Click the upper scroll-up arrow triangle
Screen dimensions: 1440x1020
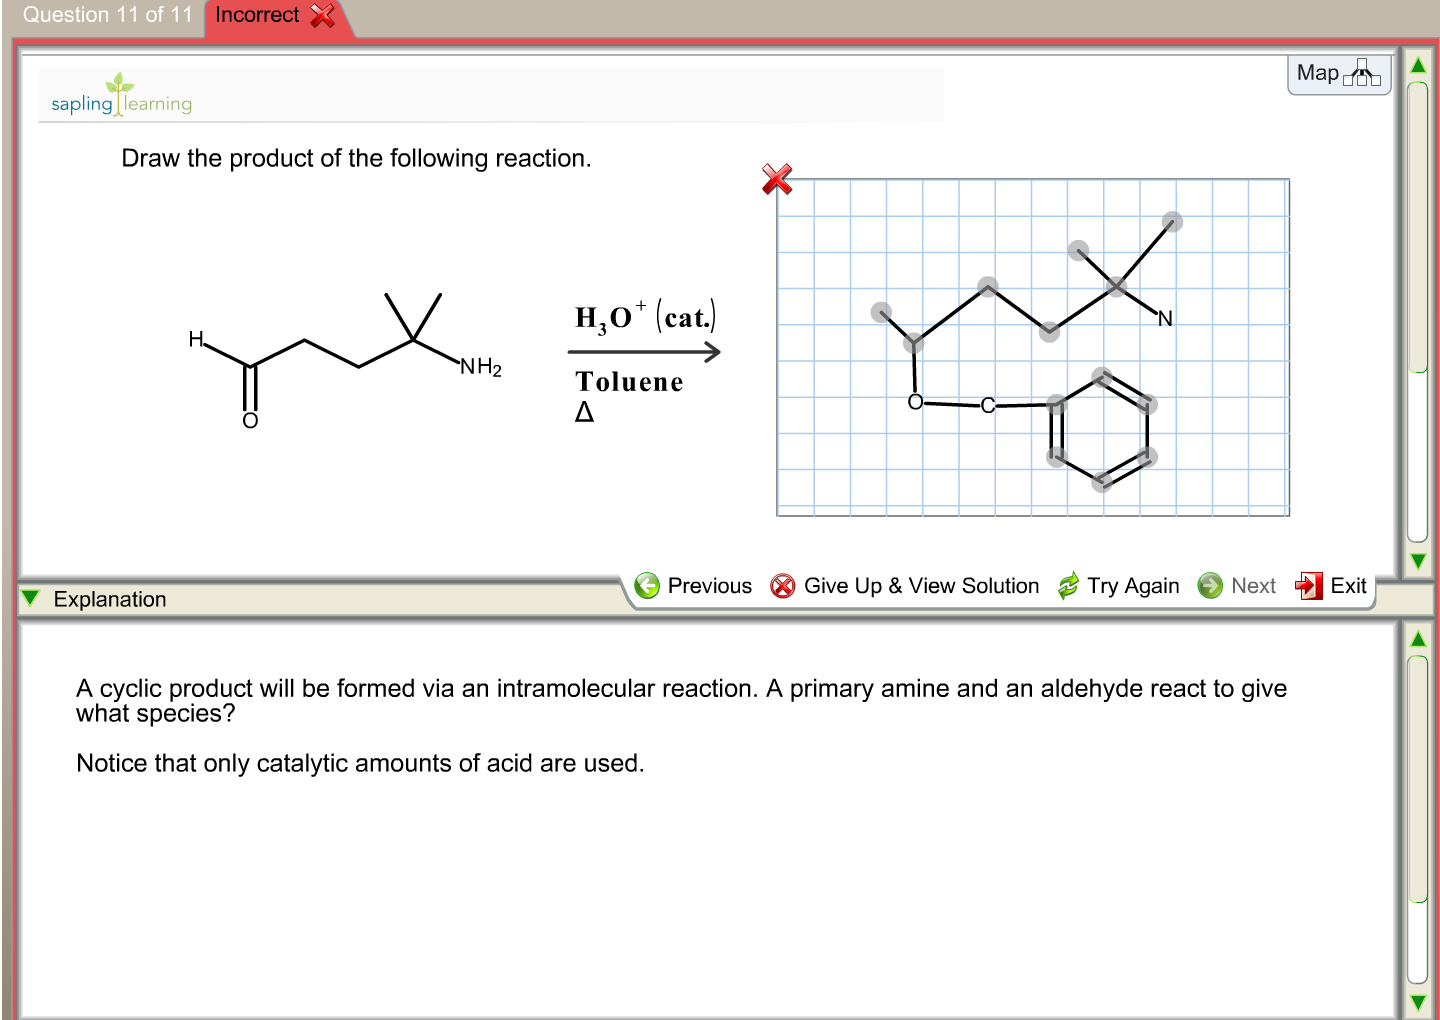pos(1417,63)
